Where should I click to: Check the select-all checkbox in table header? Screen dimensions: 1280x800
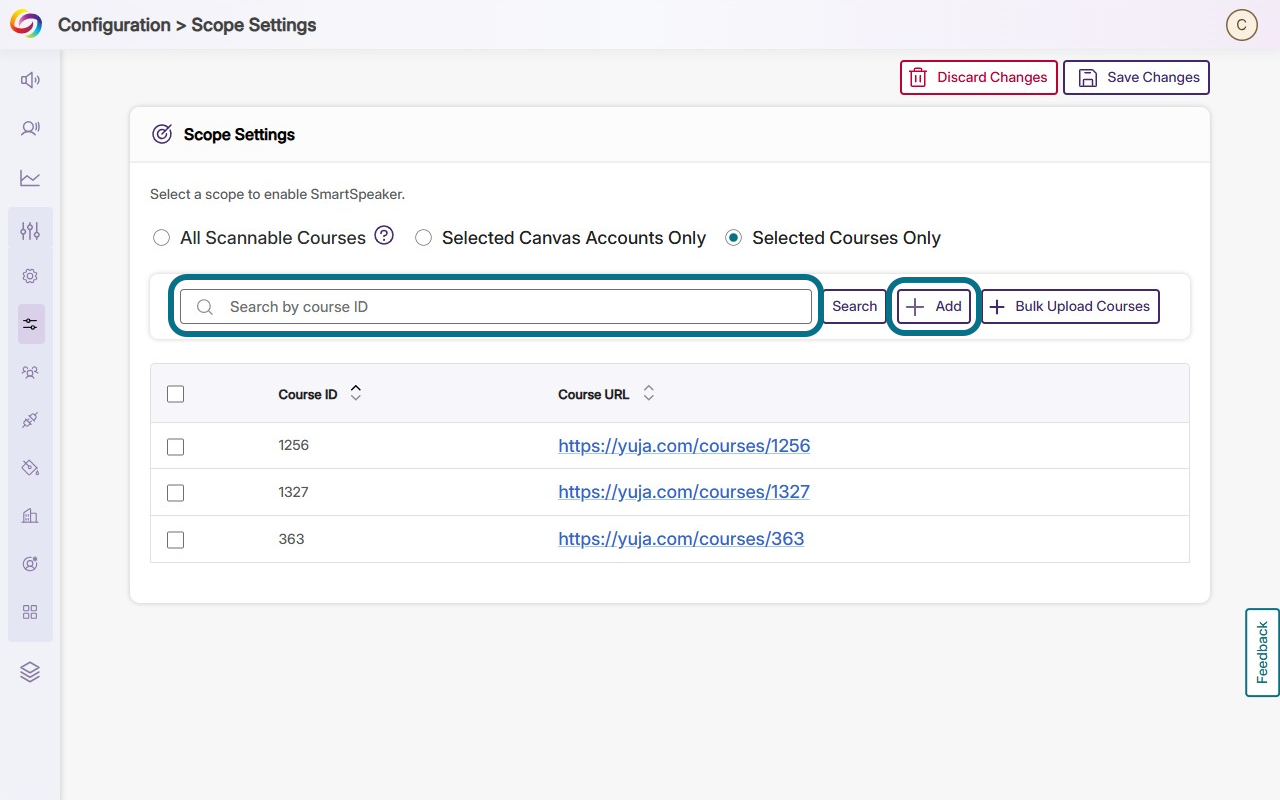(175, 394)
